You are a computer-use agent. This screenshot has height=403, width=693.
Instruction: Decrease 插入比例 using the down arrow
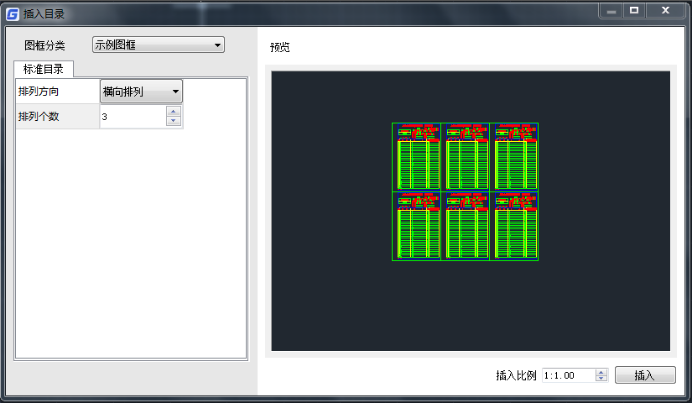(x=601, y=379)
